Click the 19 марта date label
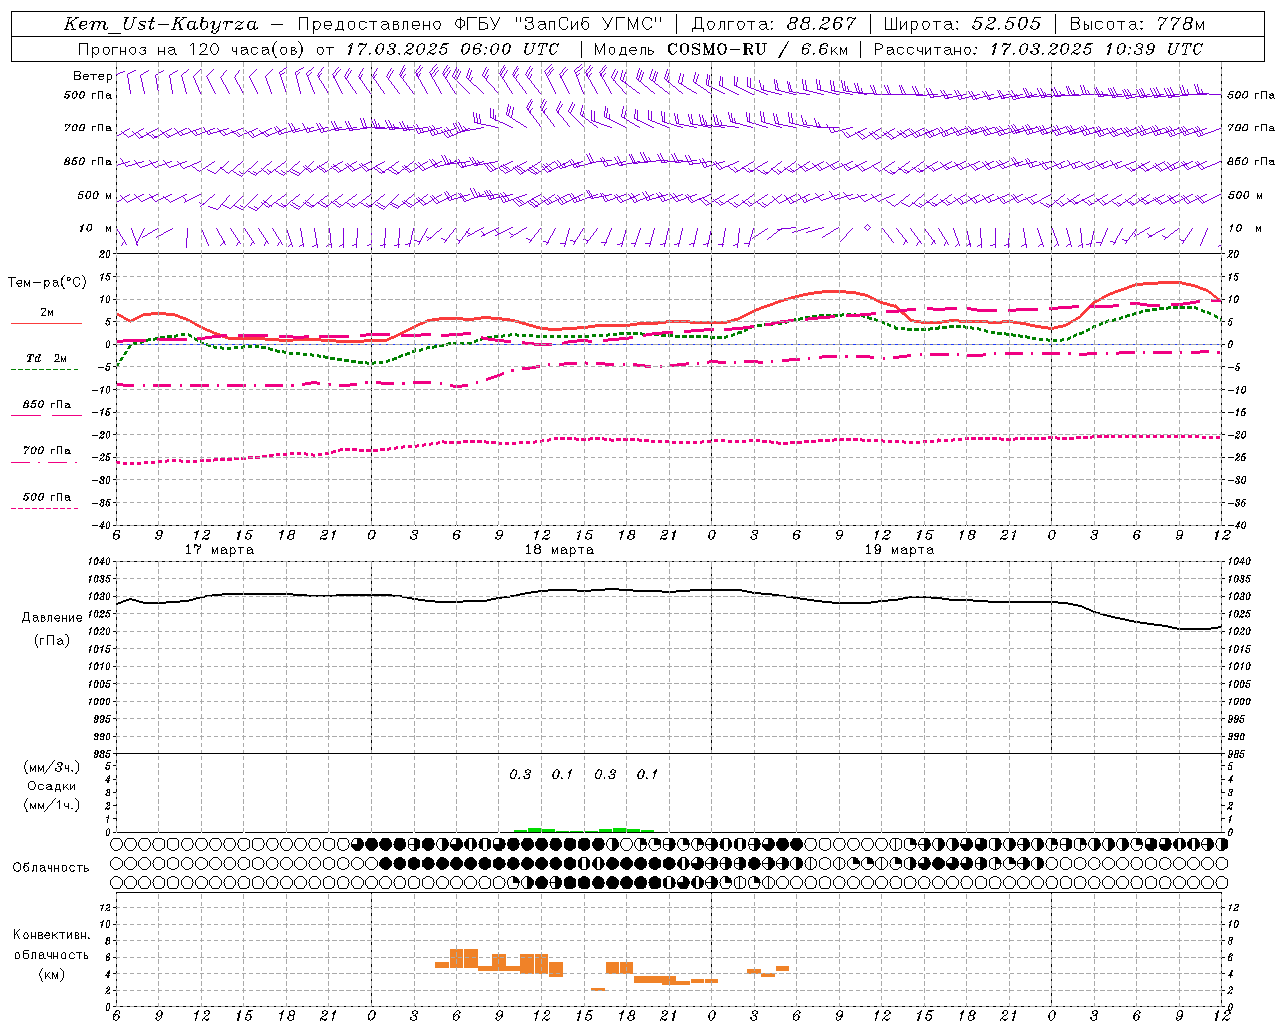The image size is (1280, 1024). [899, 550]
